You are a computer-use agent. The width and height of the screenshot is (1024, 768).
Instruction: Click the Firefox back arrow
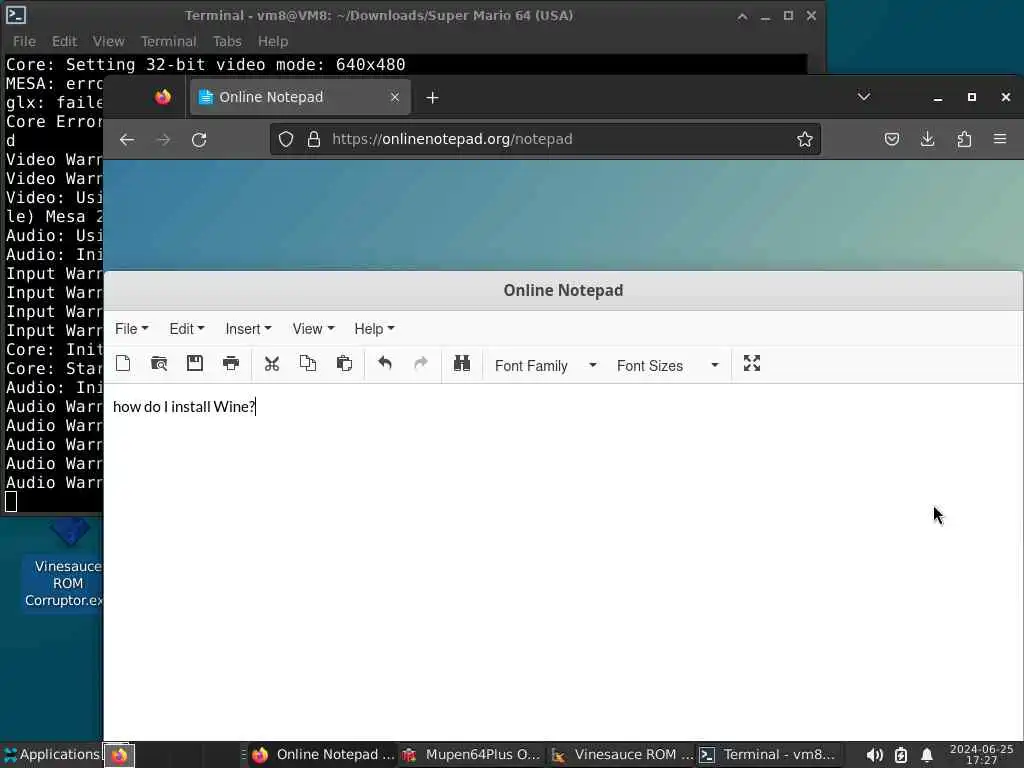[x=127, y=139]
